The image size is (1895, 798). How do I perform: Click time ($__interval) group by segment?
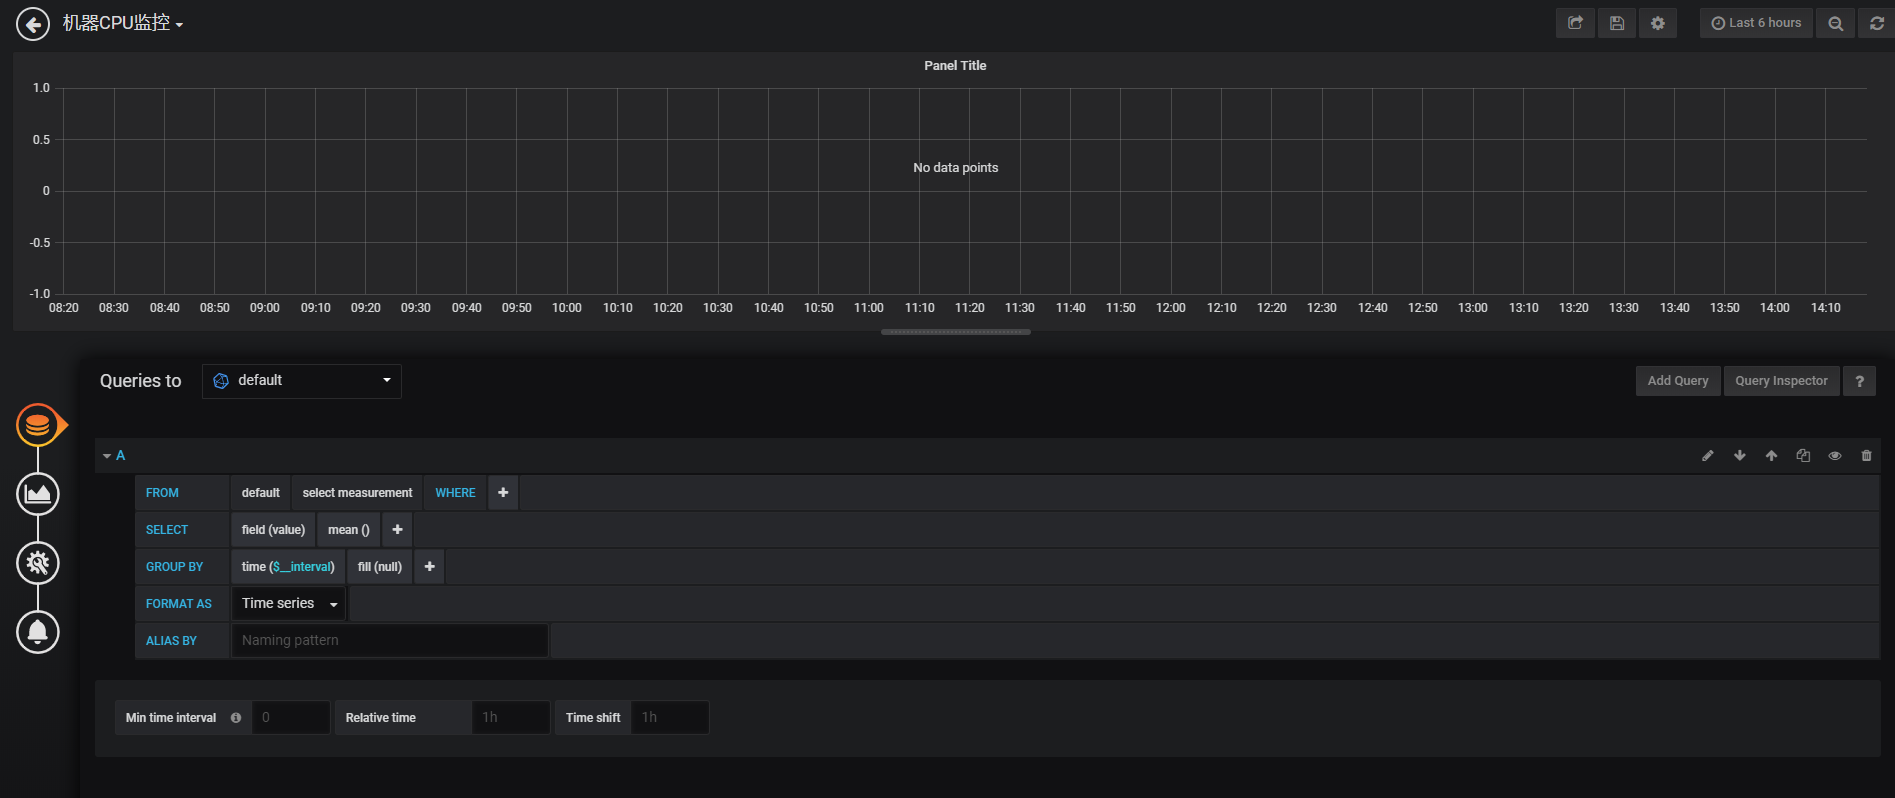pos(288,567)
